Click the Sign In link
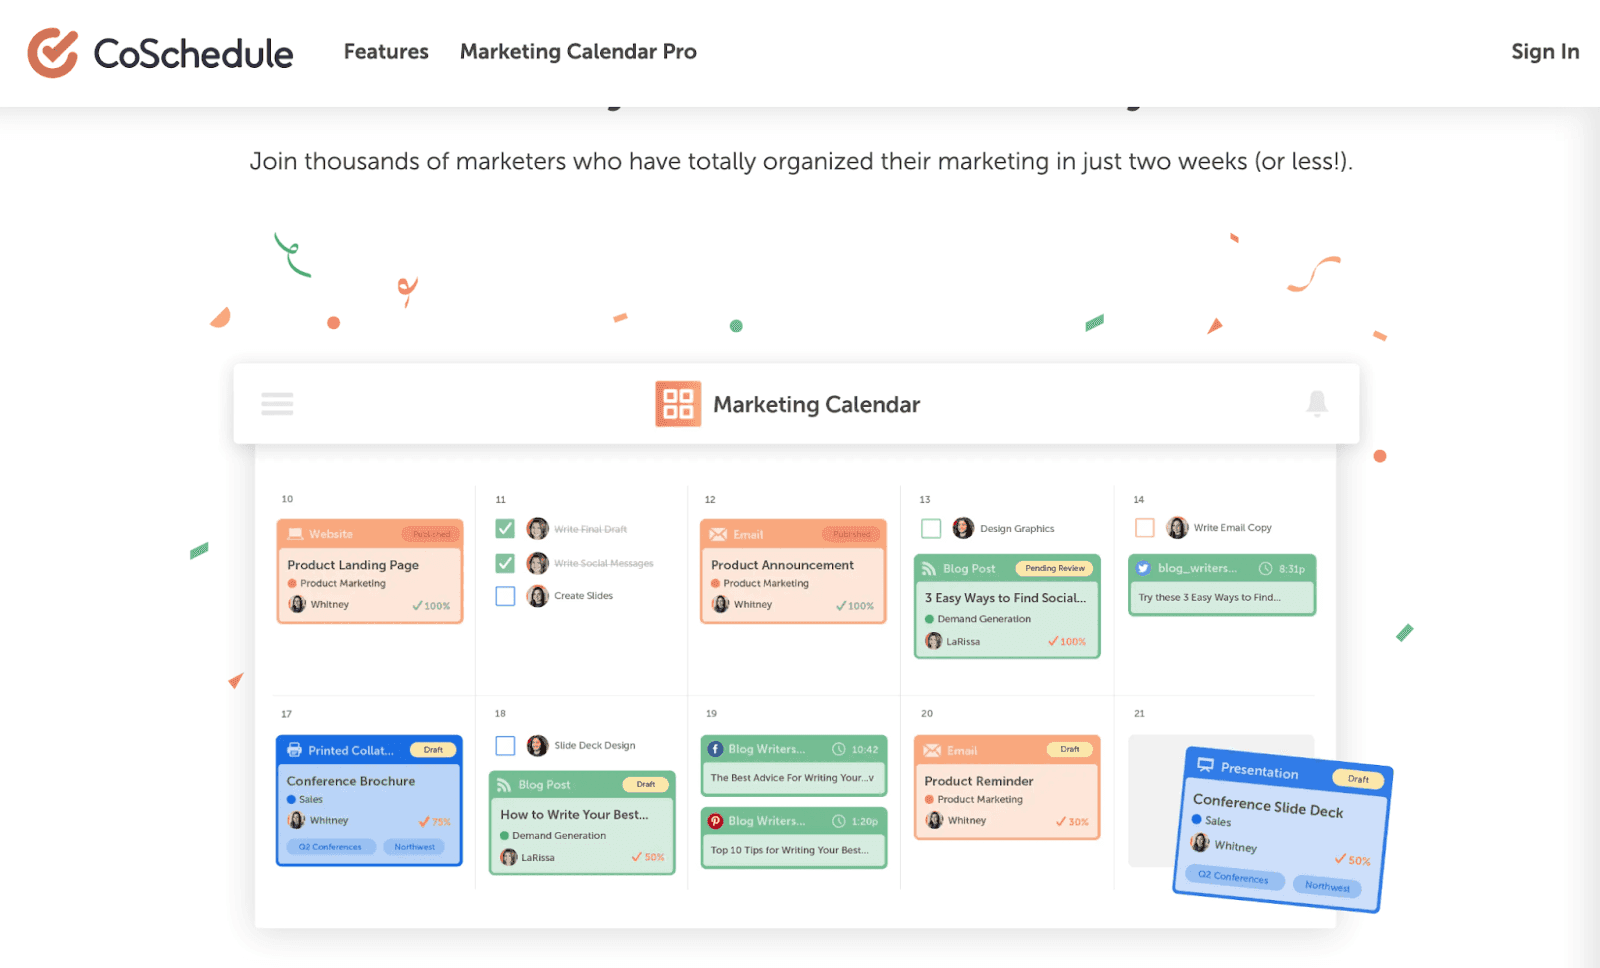 pos(1545,51)
